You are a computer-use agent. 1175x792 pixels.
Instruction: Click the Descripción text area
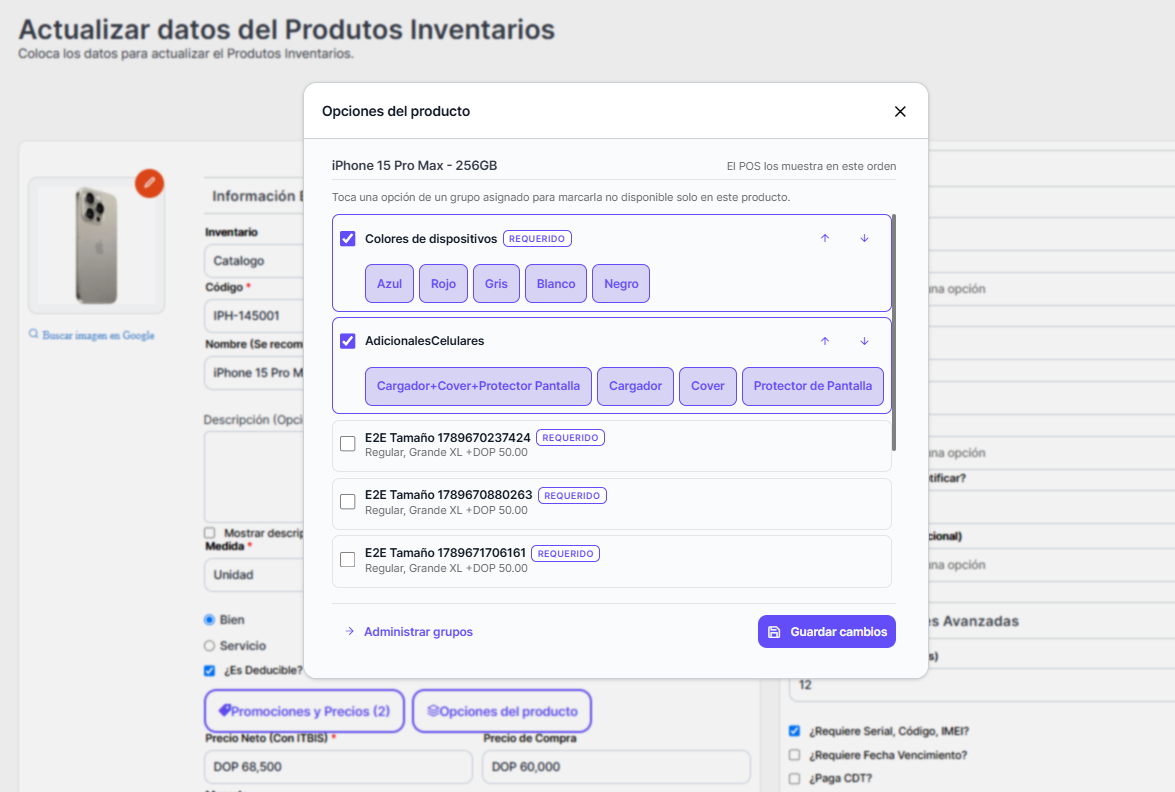click(254, 477)
